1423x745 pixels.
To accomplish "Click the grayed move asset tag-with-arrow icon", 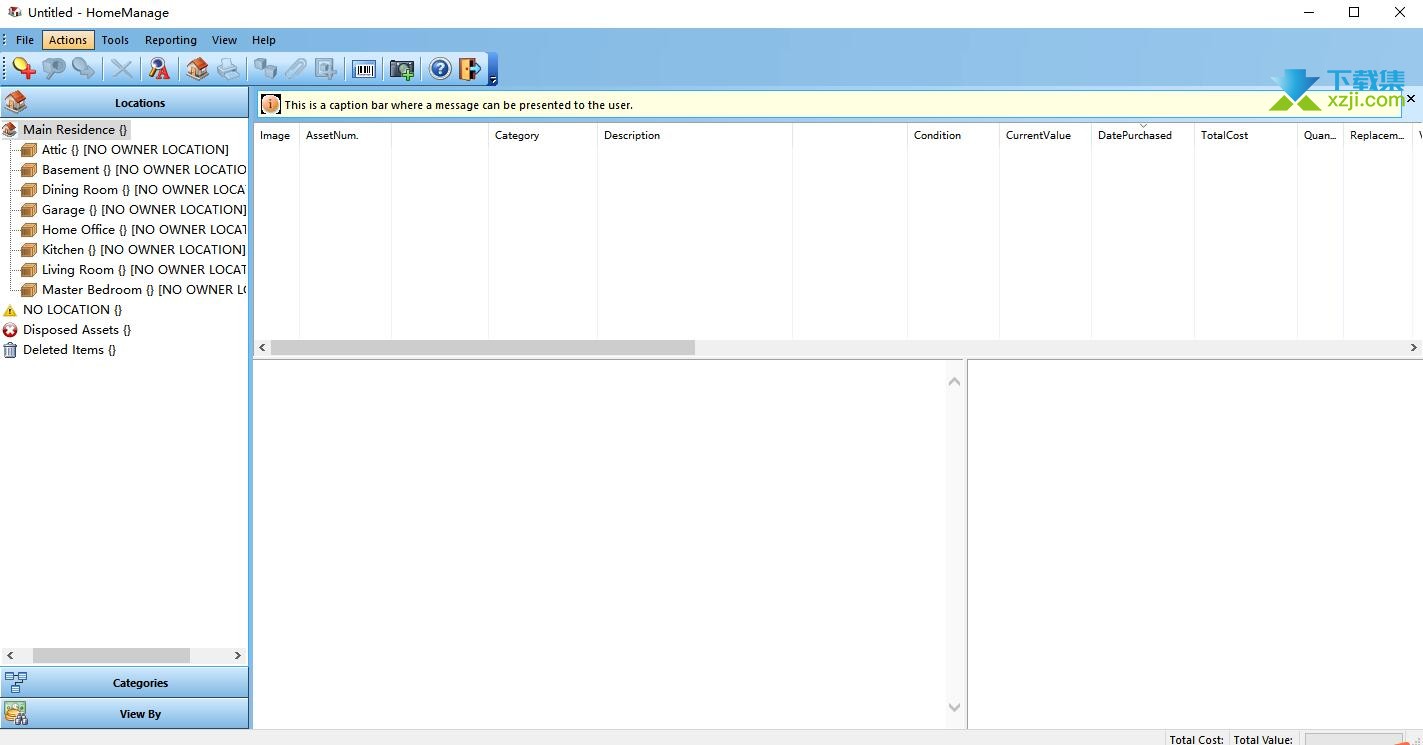I will pos(84,69).
